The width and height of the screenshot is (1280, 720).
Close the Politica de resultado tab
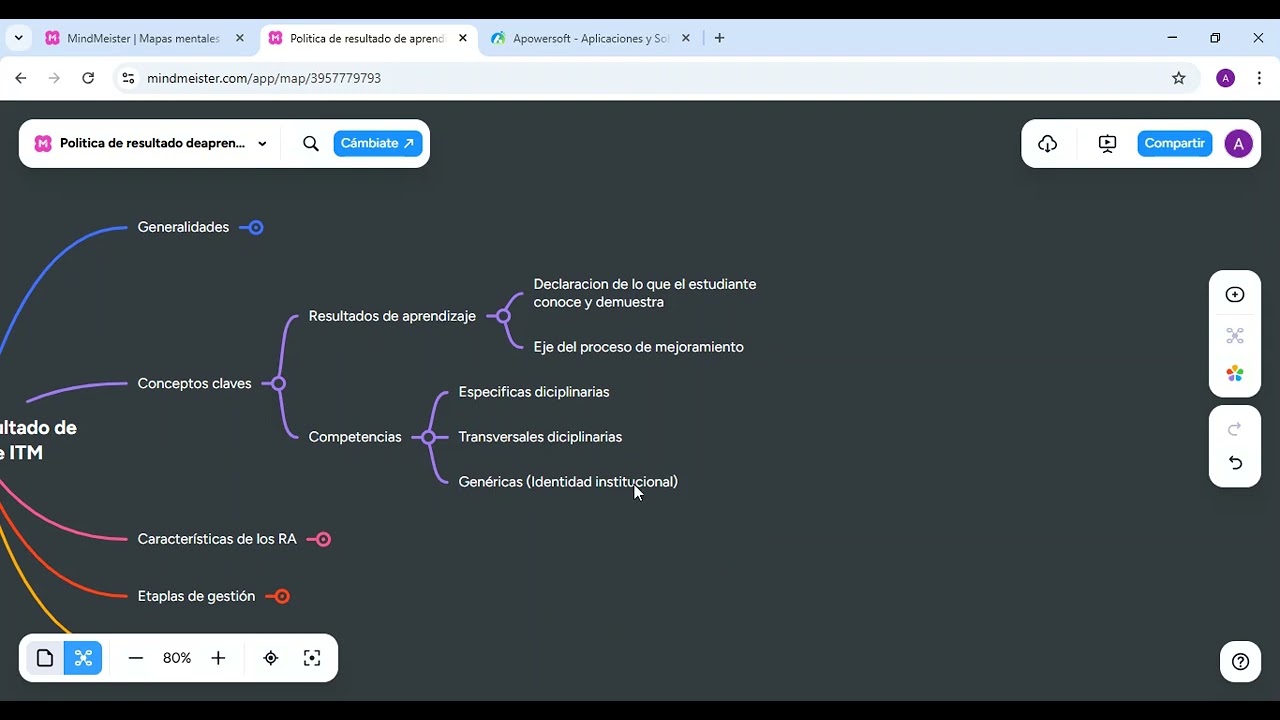(x=463, y=38)
